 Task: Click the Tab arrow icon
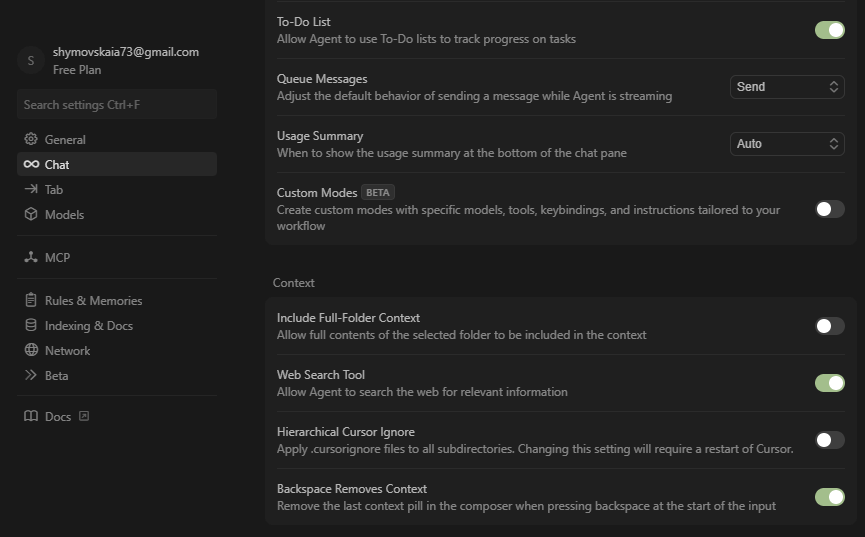click(31, 190)
